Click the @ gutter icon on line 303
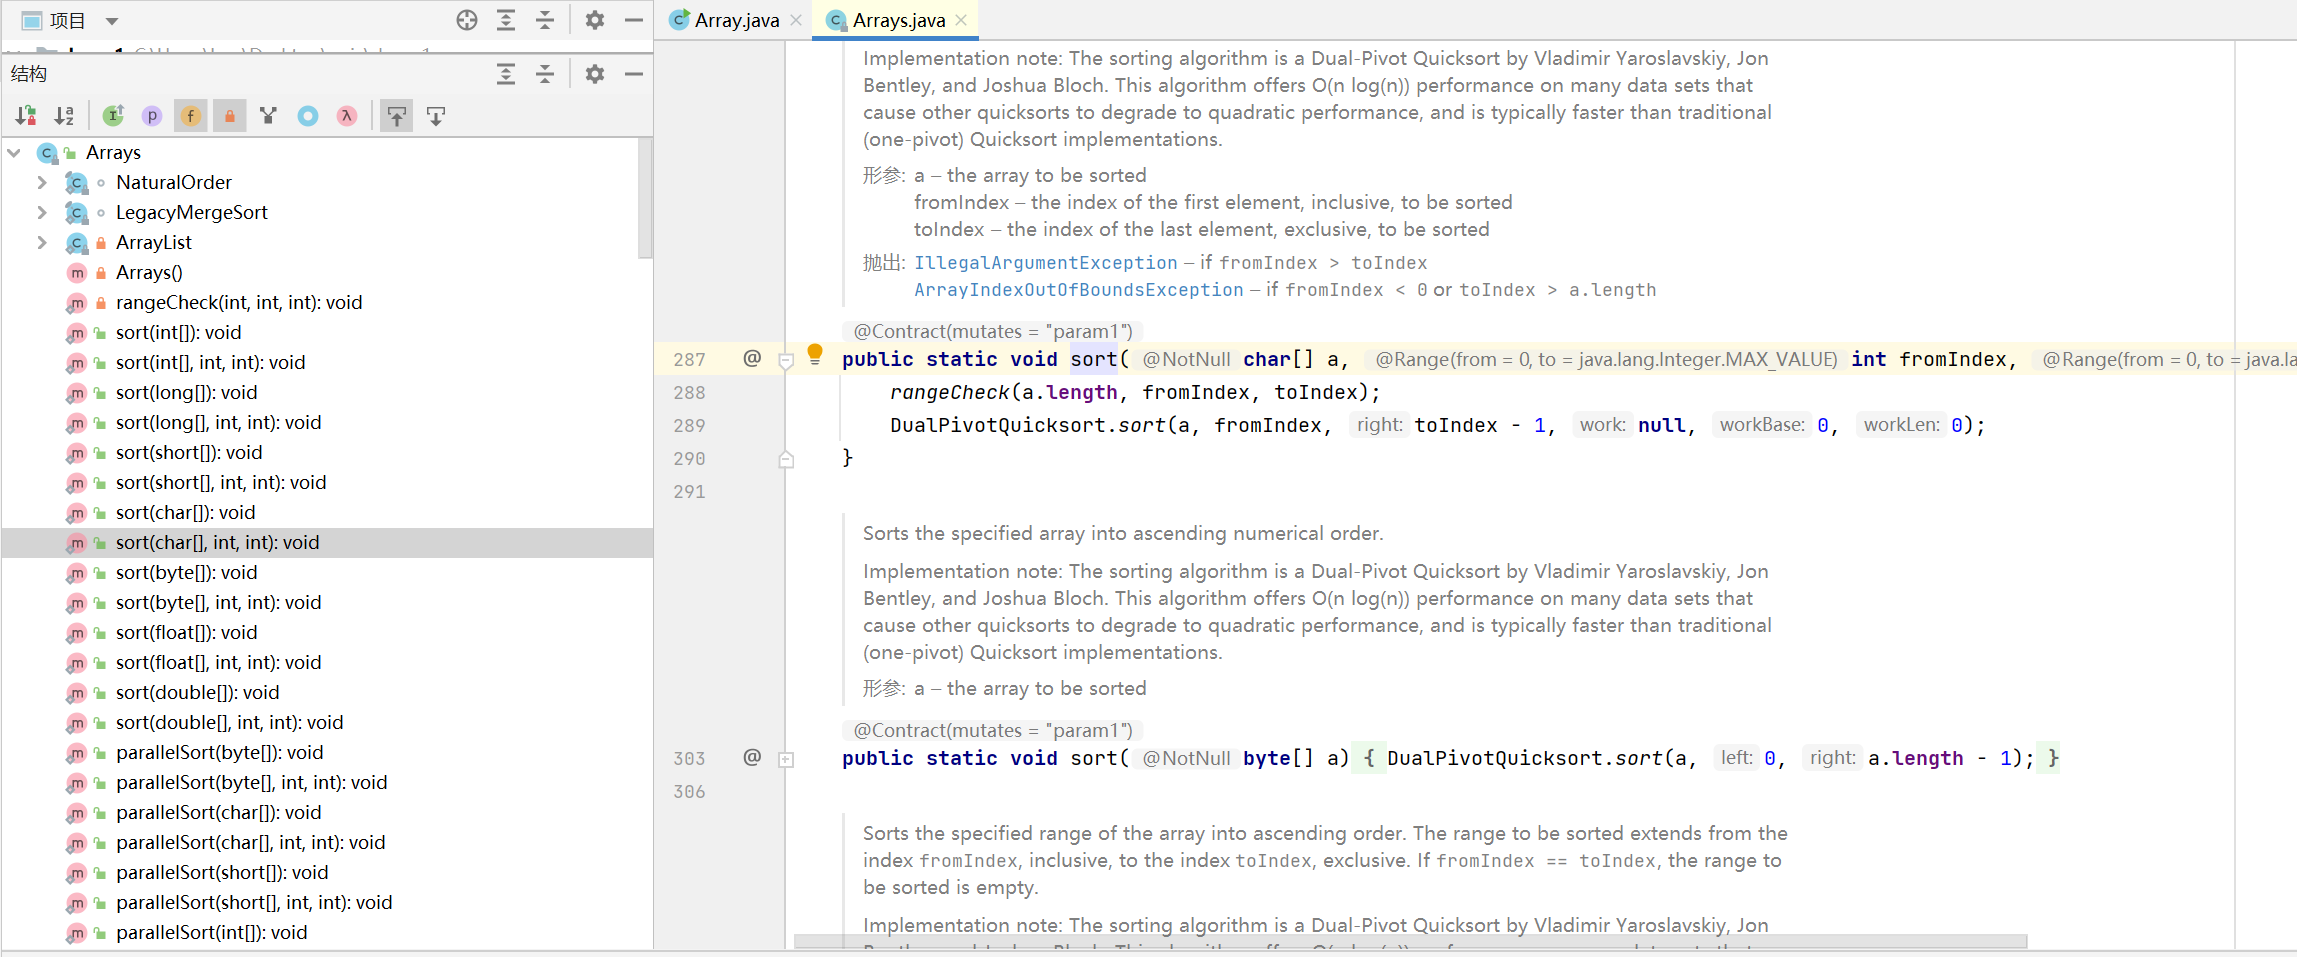Screen dimensions: 2297x957 752,757
